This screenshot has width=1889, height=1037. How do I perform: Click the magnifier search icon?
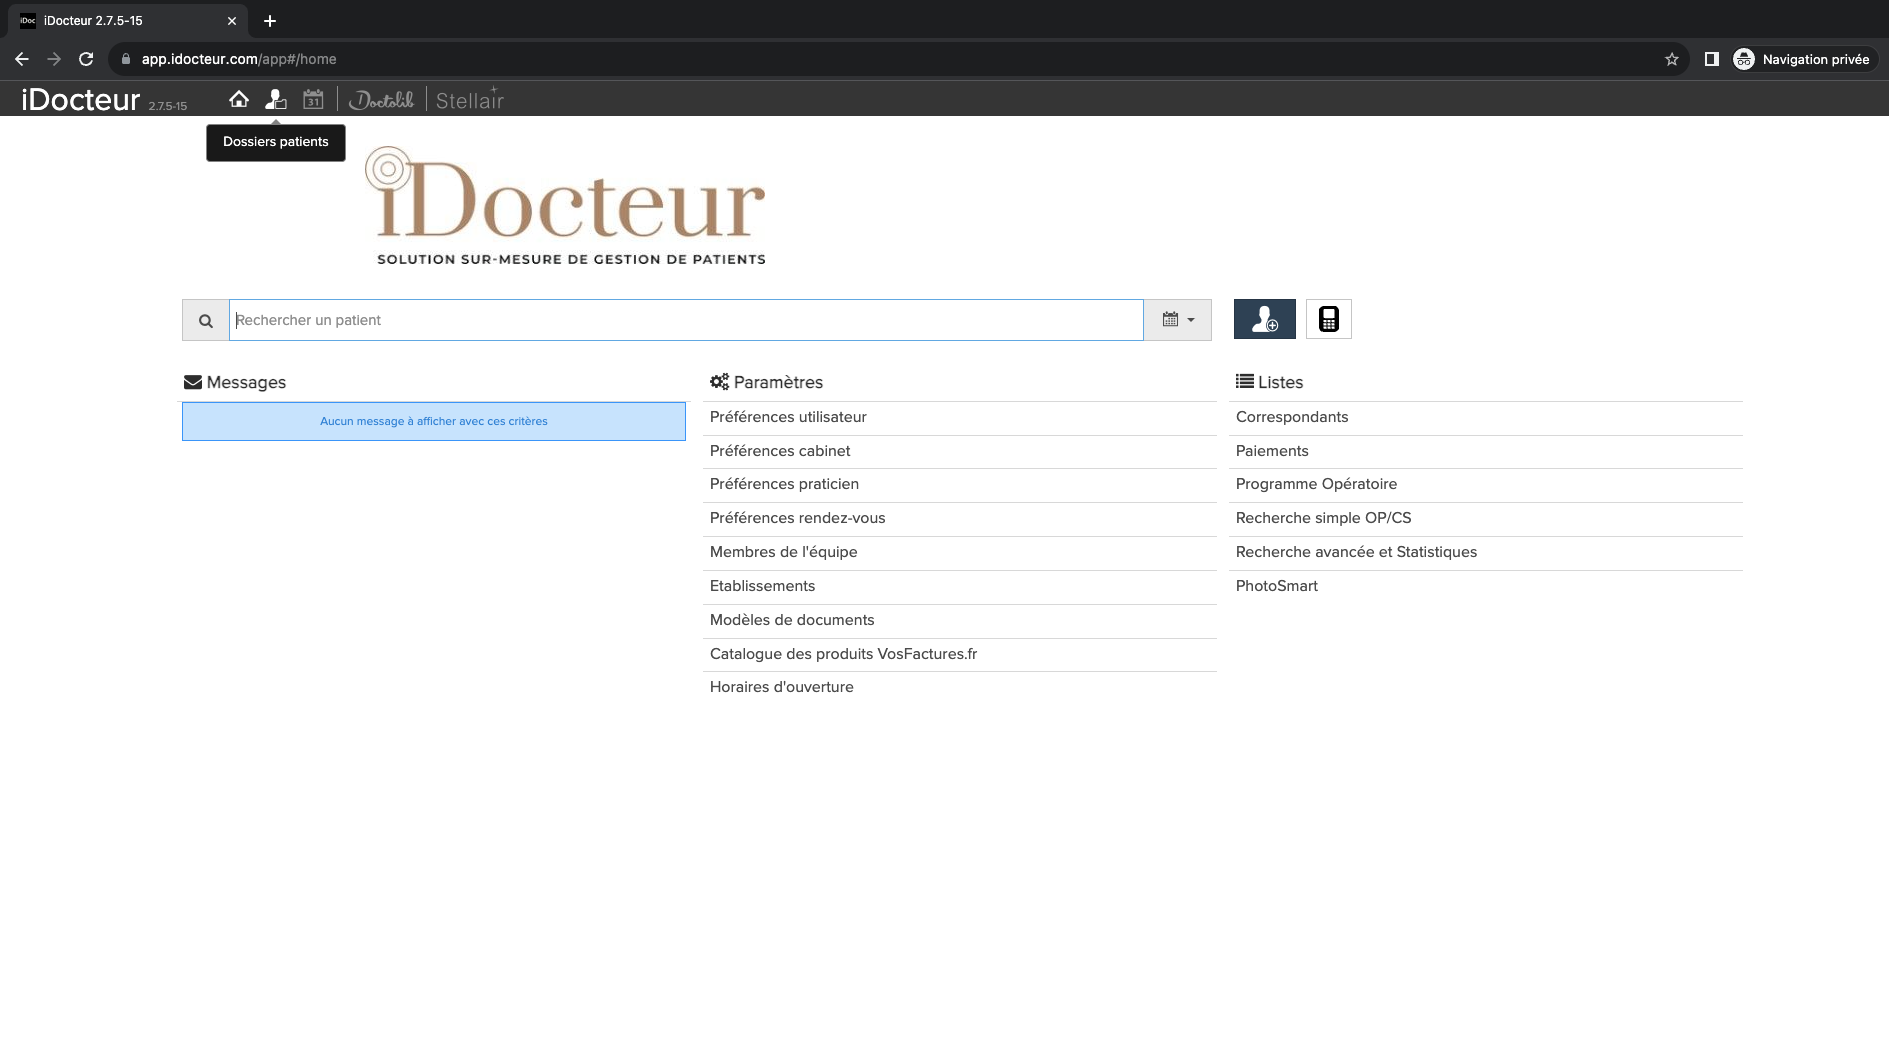(x=206, y=320)
